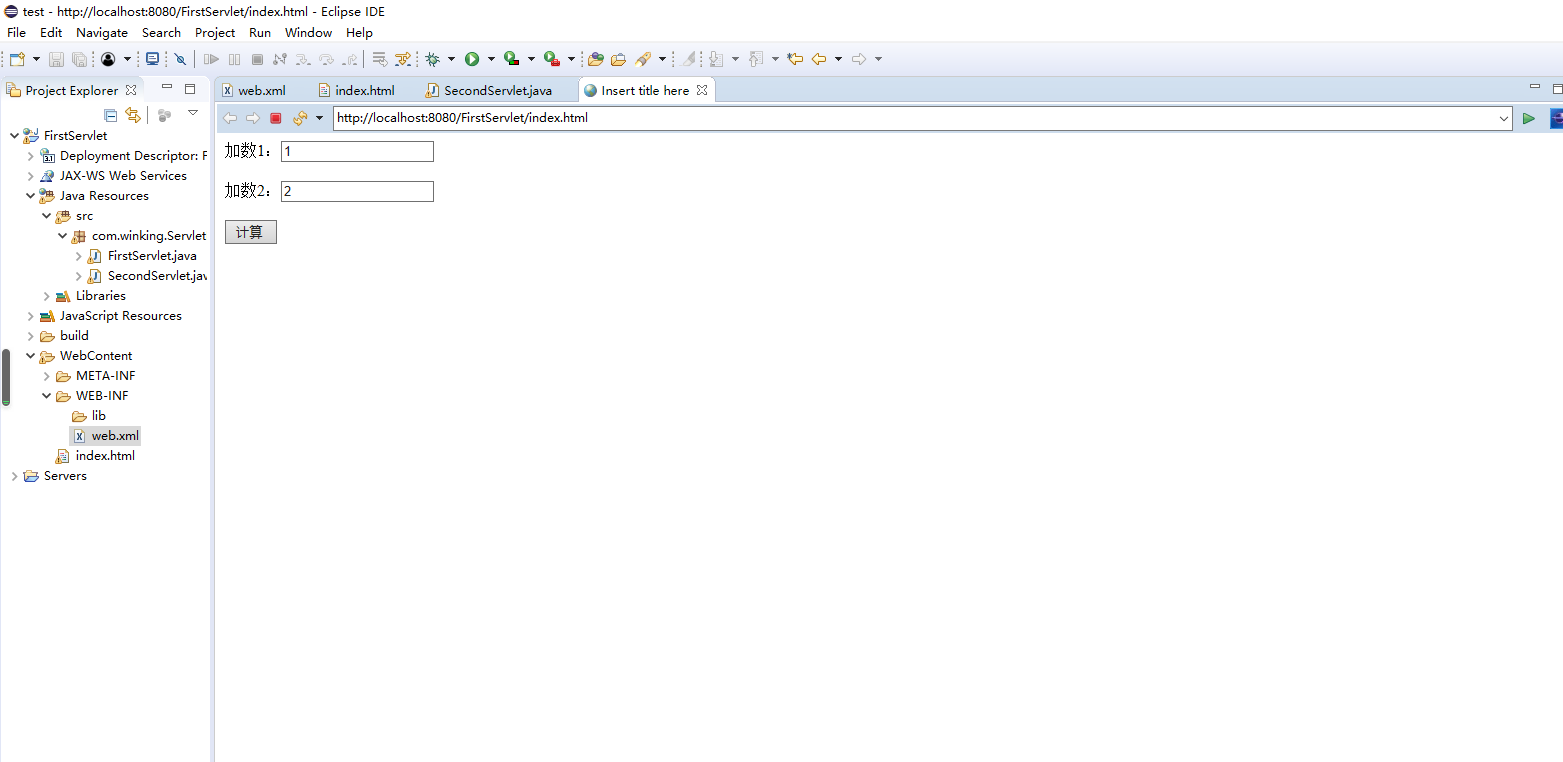Expand the Servers node

pos(14,476)
